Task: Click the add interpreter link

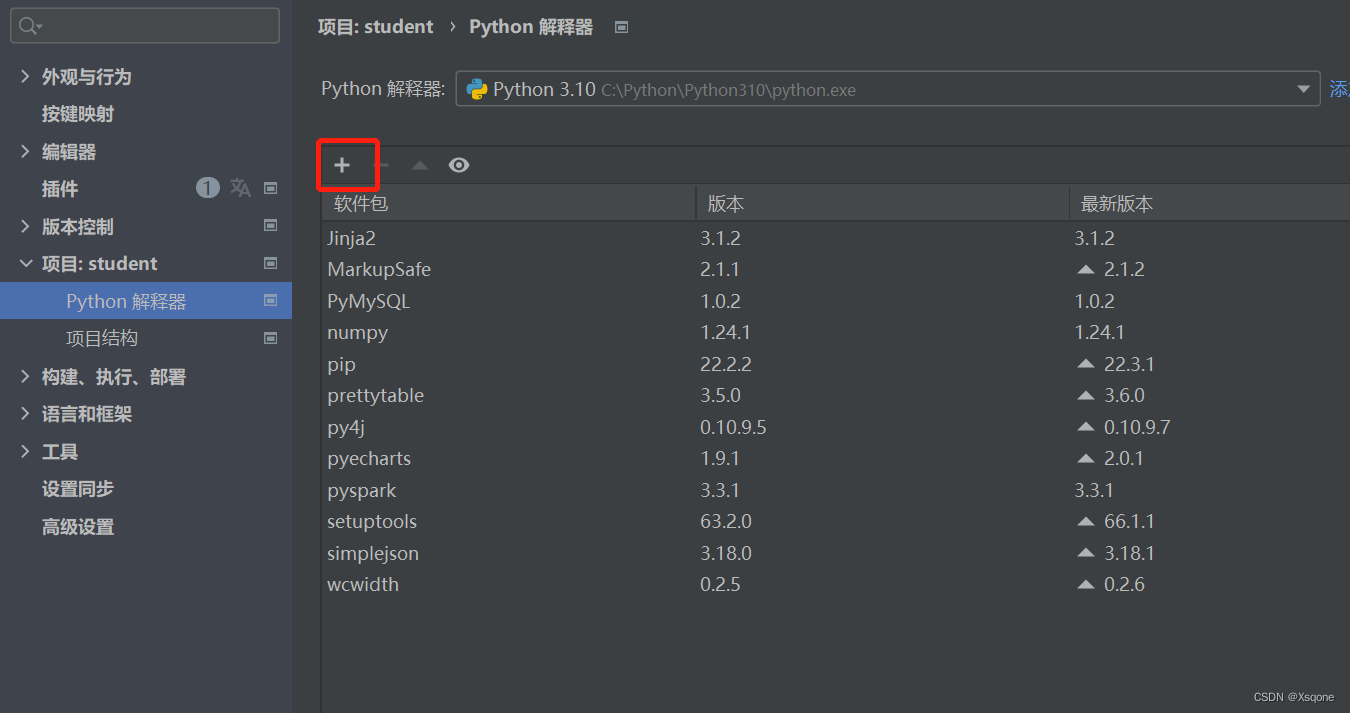Action: pyautogui.click(x=1339, y=89)
